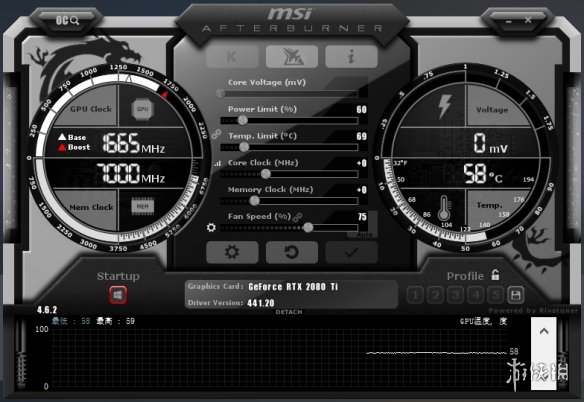
Task: Click the Fan Speed slider handle
Action: tap(308, 227)
